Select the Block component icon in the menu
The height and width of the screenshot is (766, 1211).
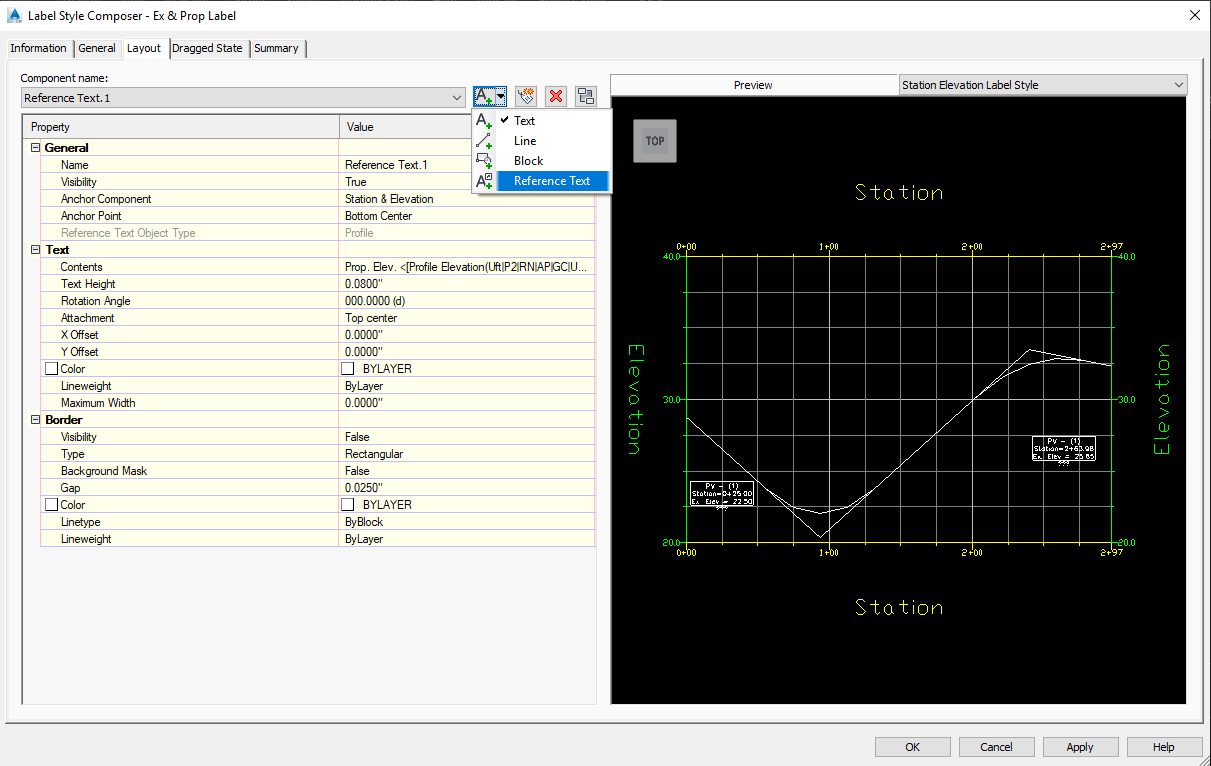pos(484,160)
